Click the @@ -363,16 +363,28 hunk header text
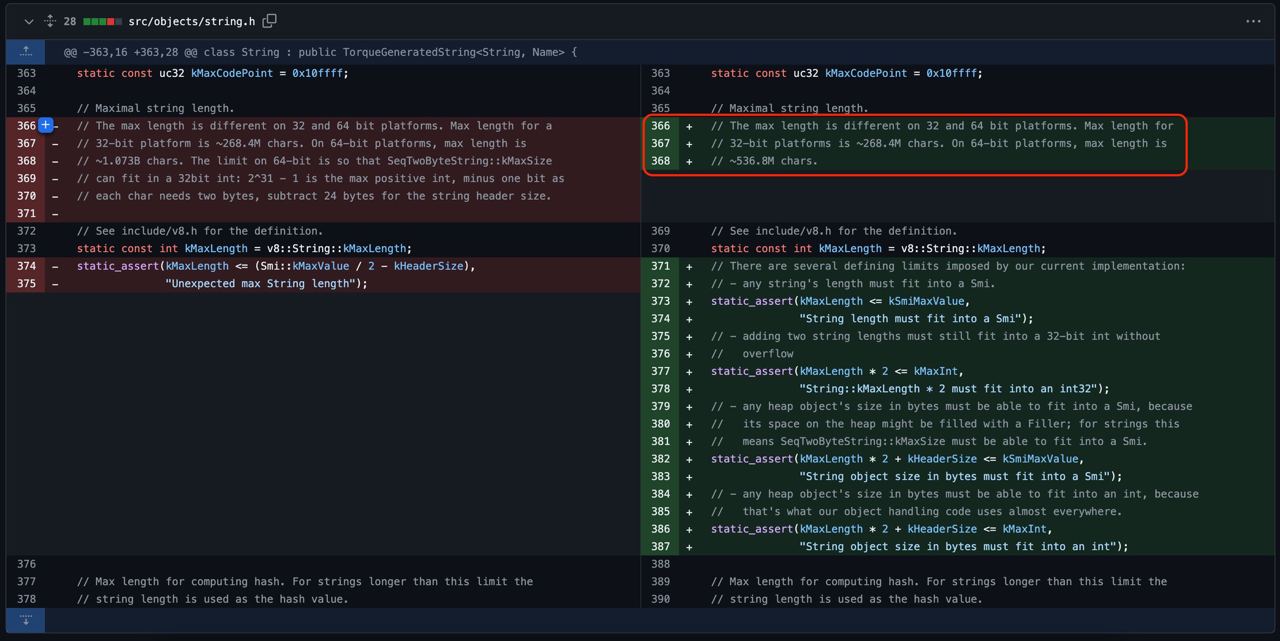 pyautogui.click(x=320, y=52)
